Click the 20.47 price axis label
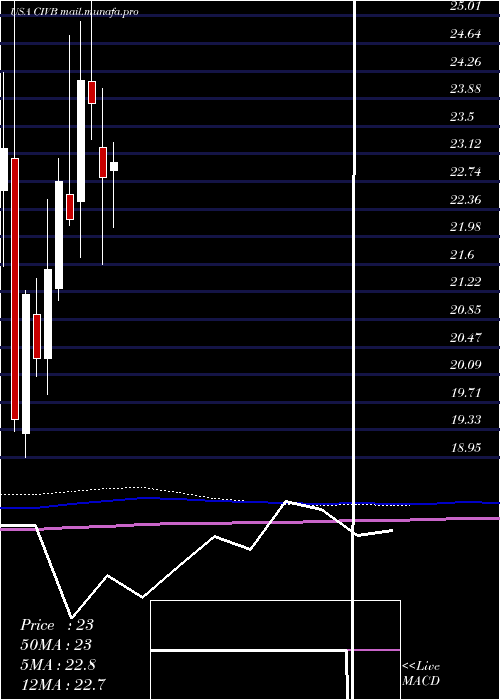This screenshot has height=700, width=500. (466, 338)
